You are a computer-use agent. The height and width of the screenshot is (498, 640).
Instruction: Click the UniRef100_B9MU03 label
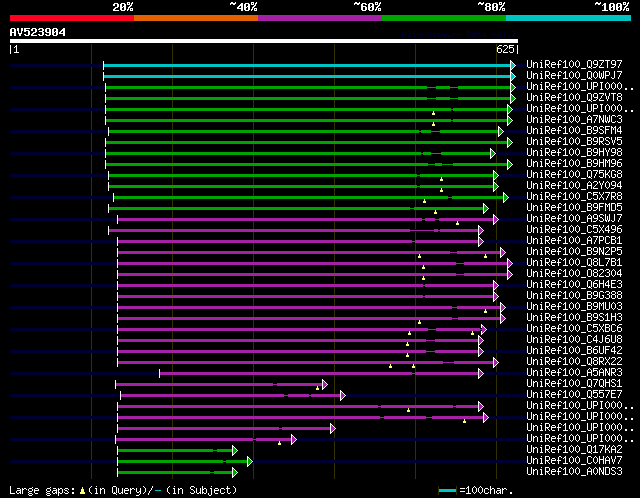click(574, 307)
